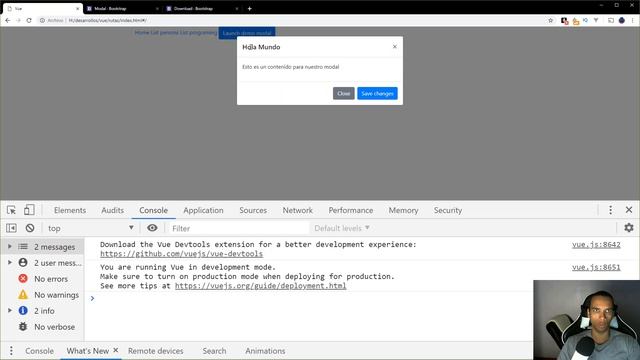Image resolution: width=640 pixels, height=360 pixels.
Task: Open the Search drawer tab
Action: click(214, 351)
